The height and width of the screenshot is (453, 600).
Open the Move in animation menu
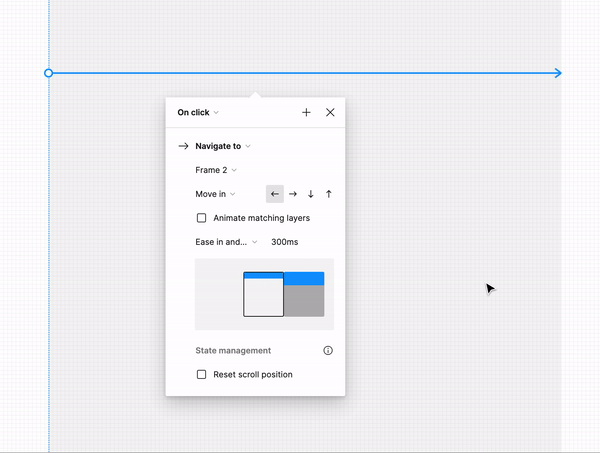215,194
